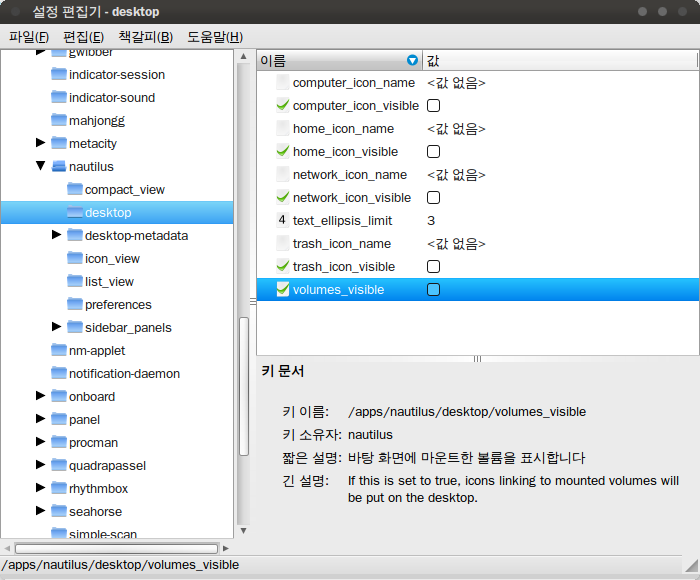The height and width of the screenshot is (580, 700).
Task: Click the tree scrollbar down arrow
Action: [243, 531]
